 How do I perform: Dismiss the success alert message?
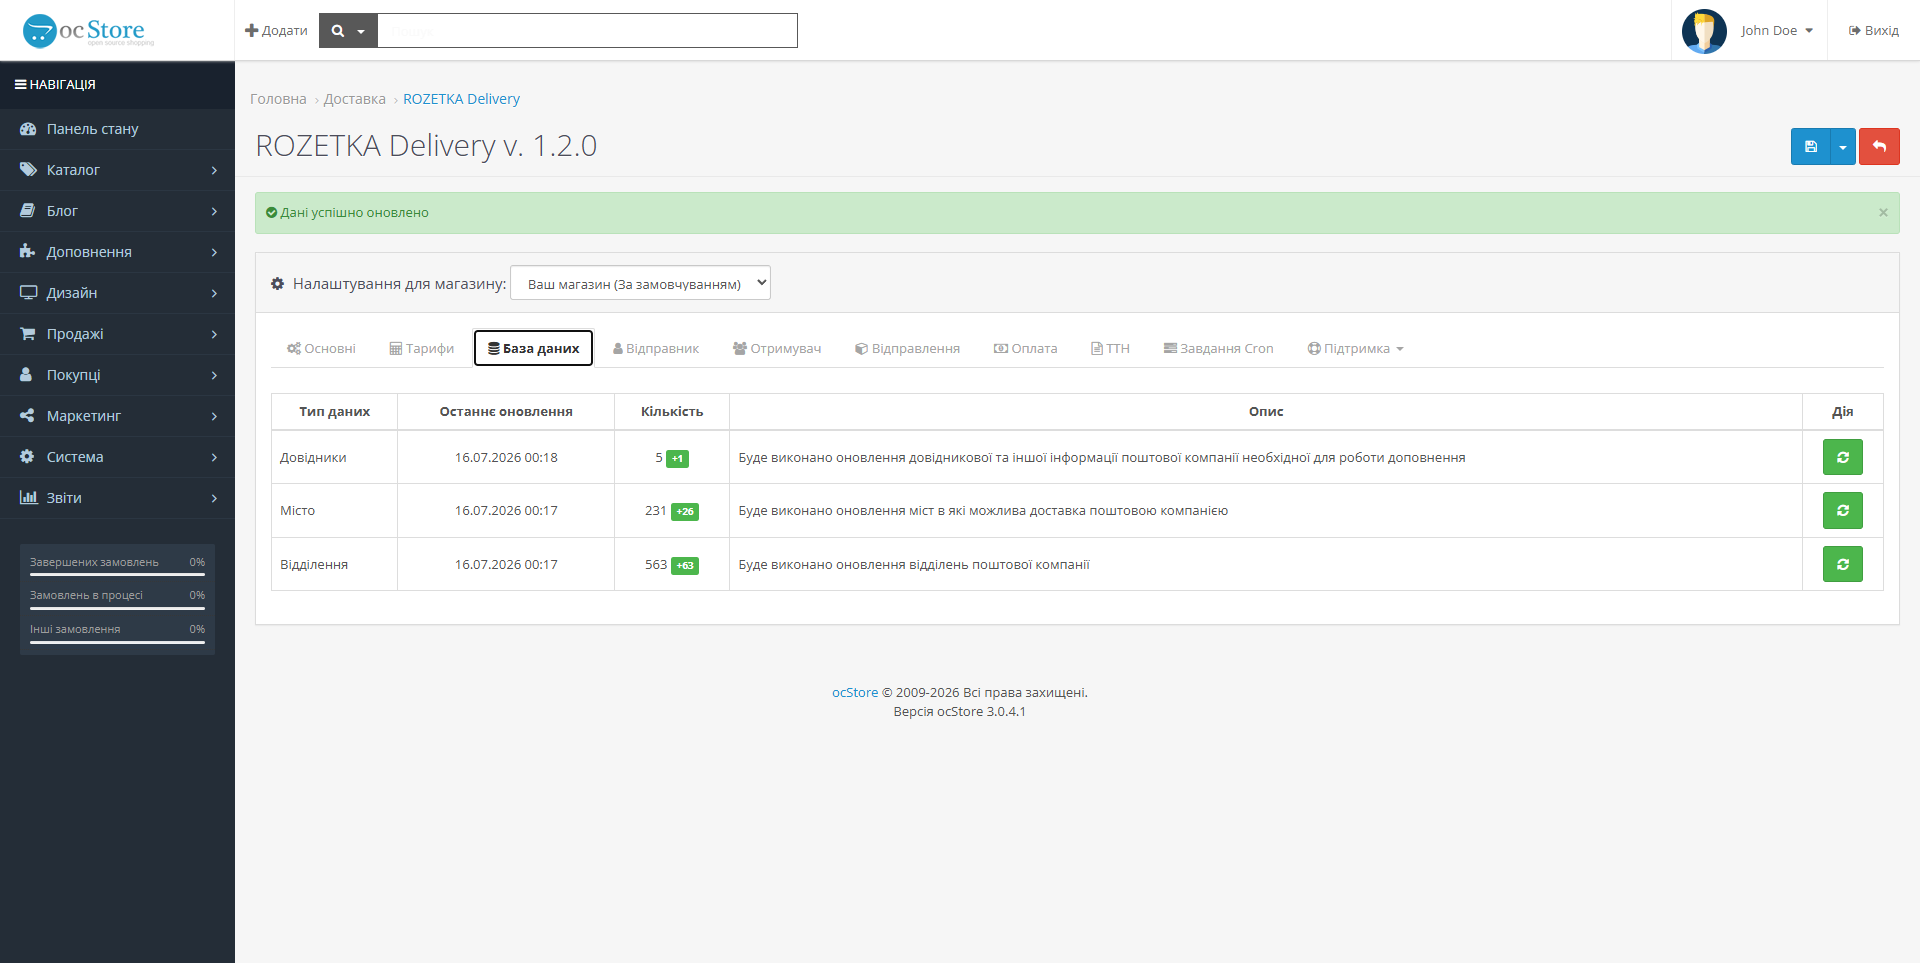click(1883, 212)
